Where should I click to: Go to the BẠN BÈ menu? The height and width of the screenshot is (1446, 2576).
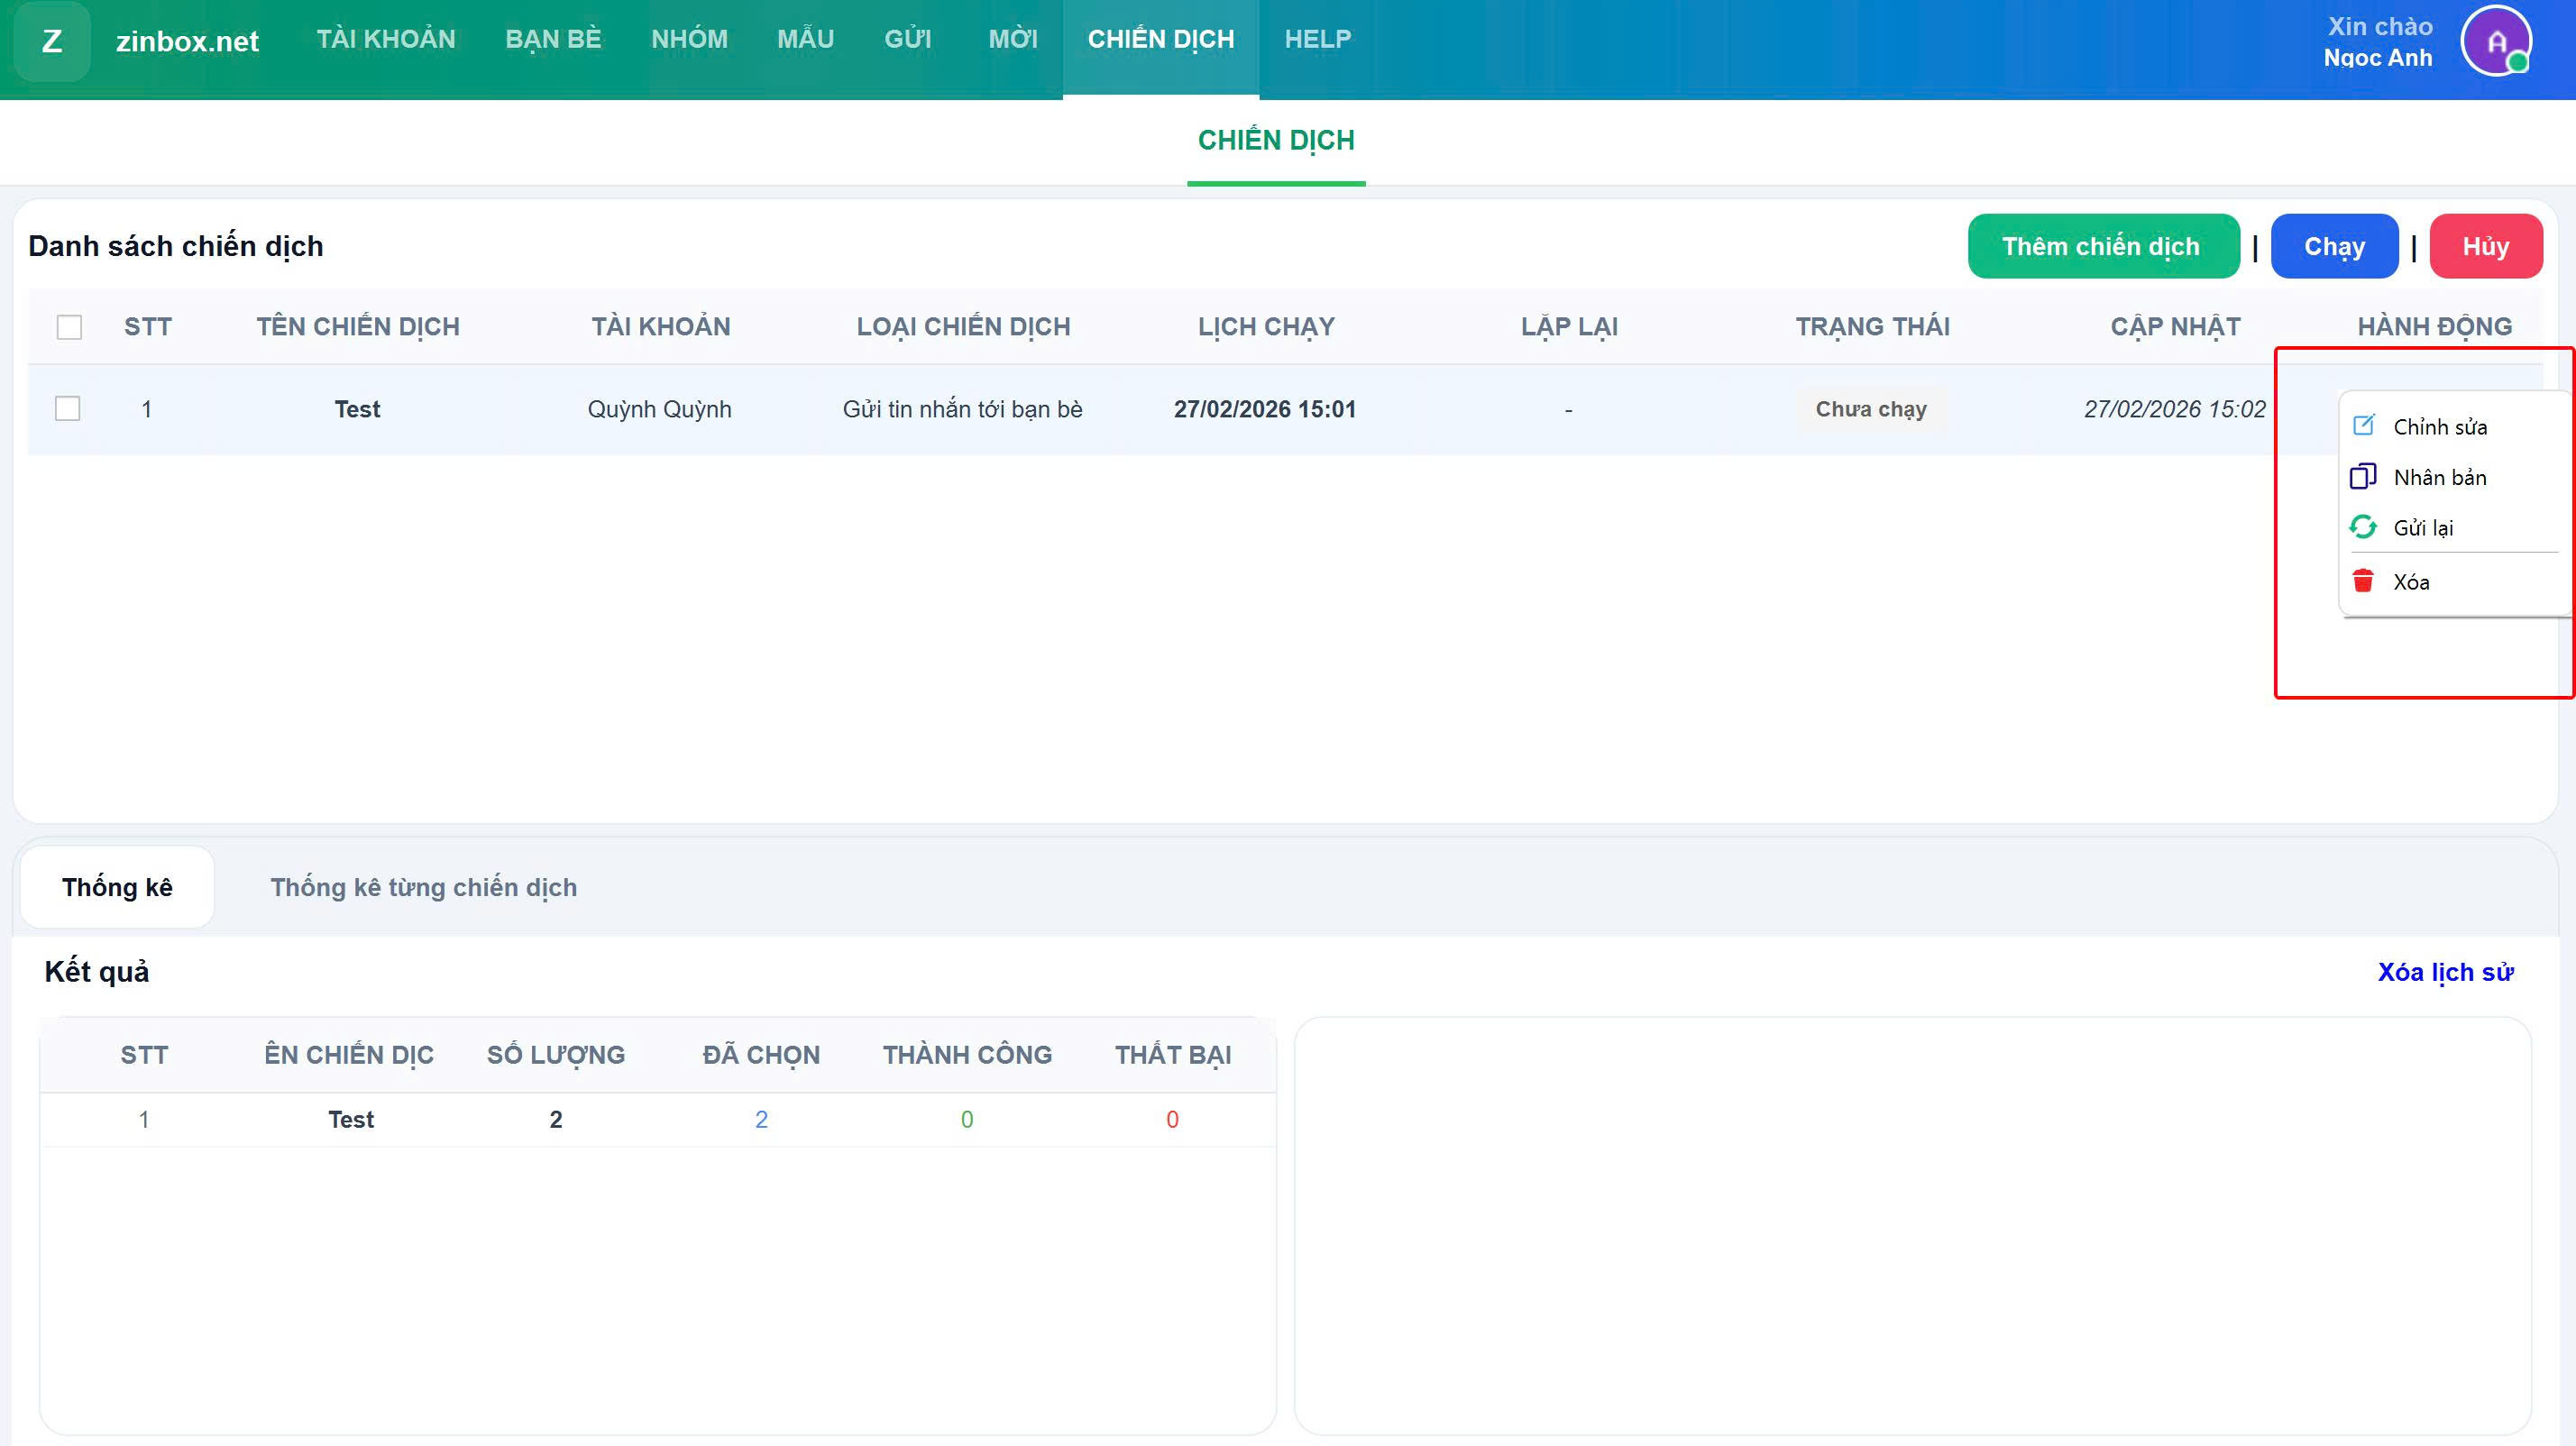pos(553,39)
